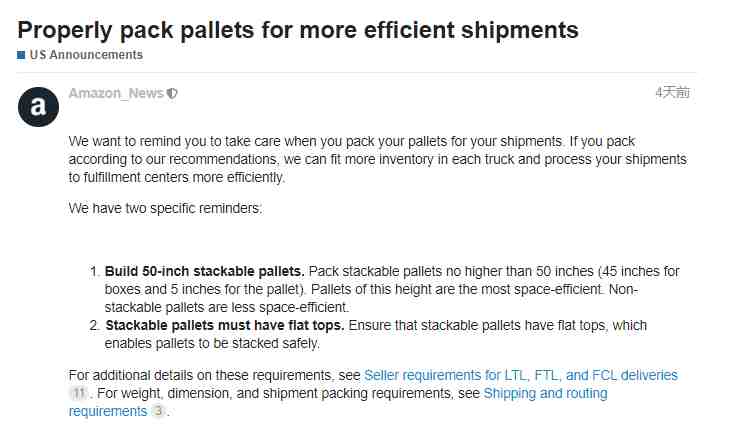
Task: Click list item number 2 marker
Action: [x=95, y=325]
